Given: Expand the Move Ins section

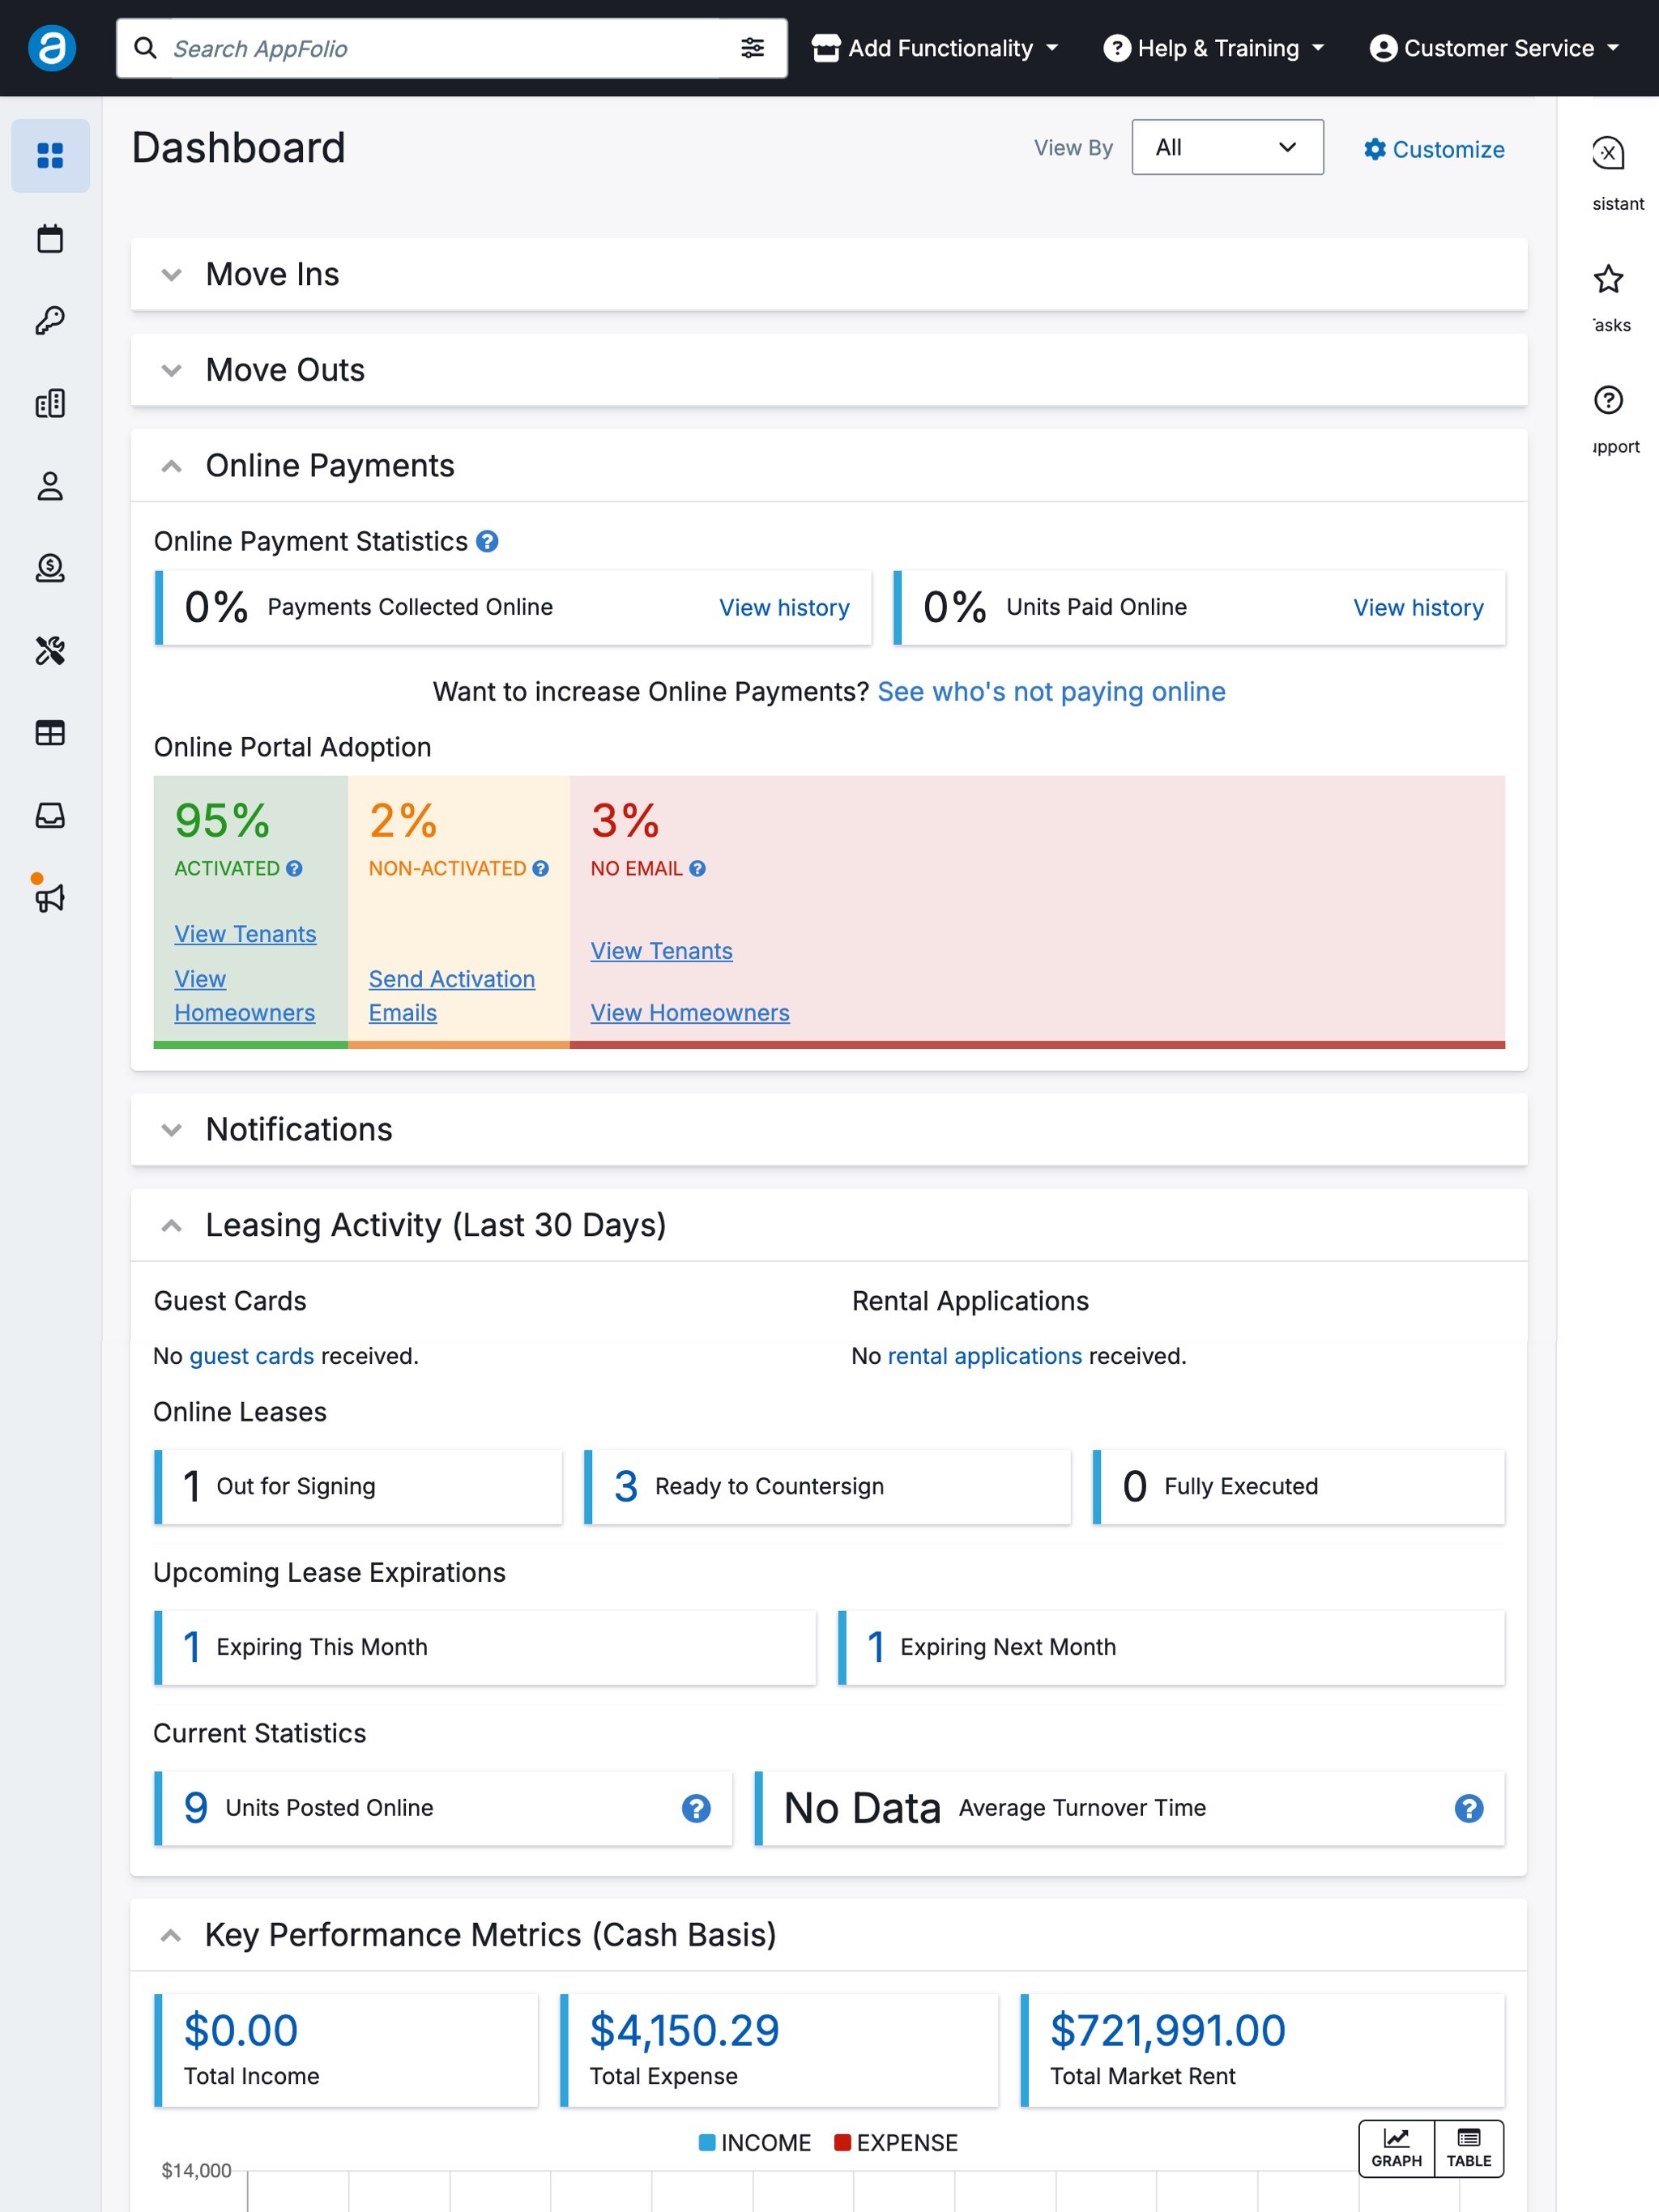Looking at the screenshot, I should (x=172, y=274).
